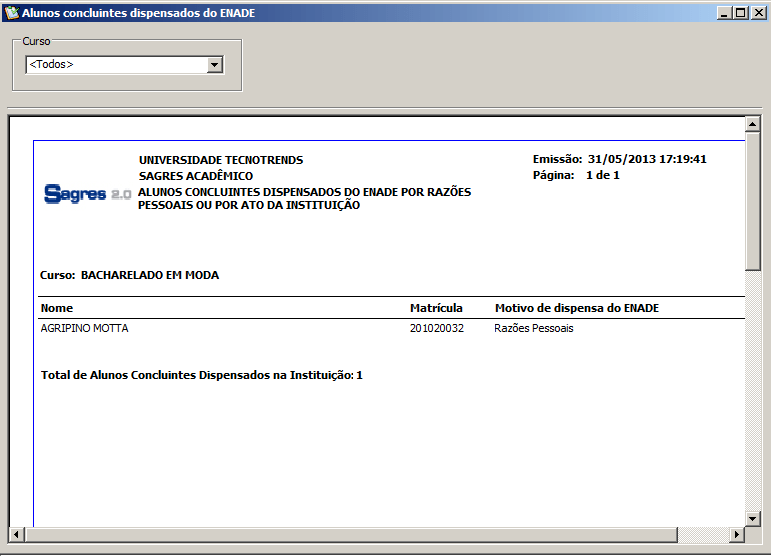Maximize the Alunos concluintes window

[740, 13]
